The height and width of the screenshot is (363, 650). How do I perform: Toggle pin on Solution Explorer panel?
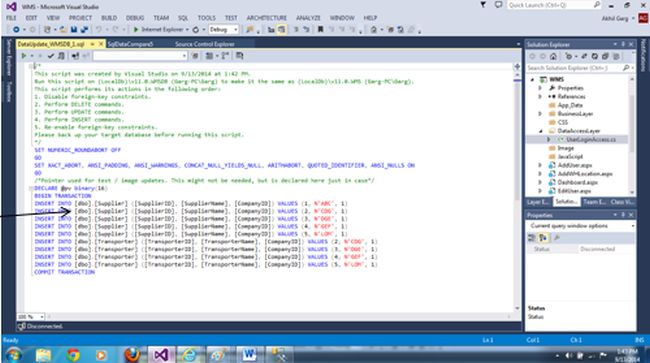[x=623, y=44]
